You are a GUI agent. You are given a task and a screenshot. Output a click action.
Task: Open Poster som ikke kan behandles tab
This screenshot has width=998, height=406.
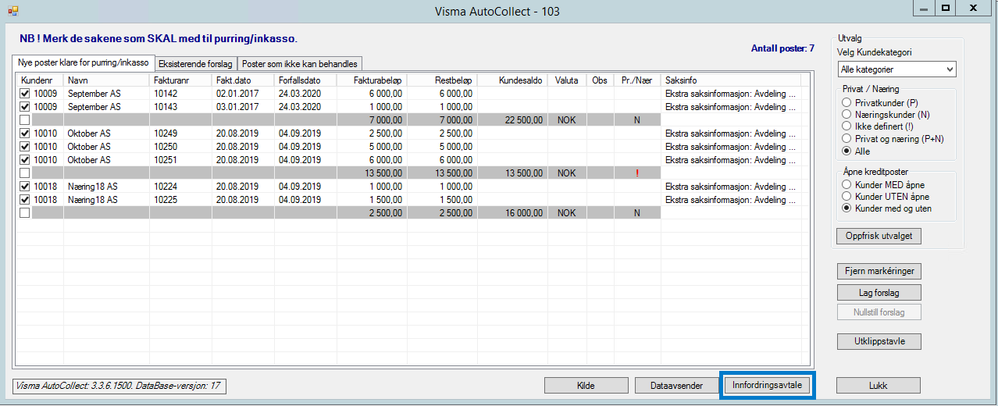(300, 64)
